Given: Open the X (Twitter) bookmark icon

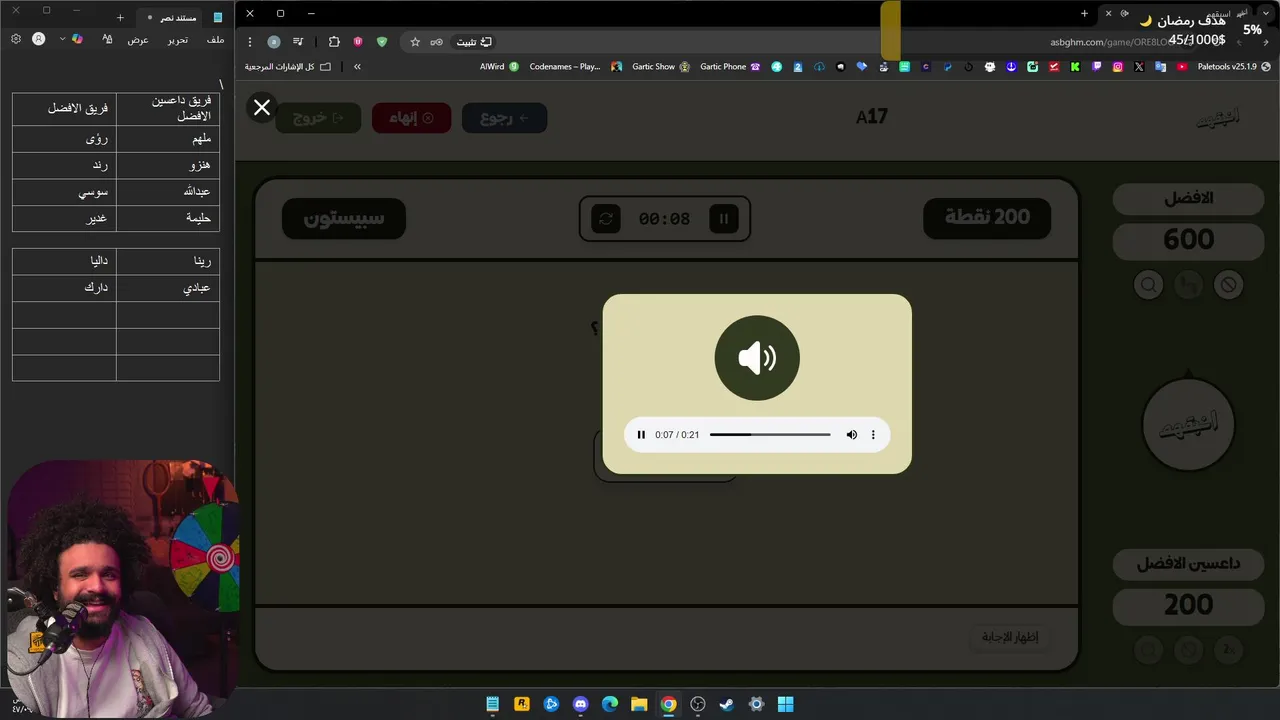Looking at the screenshot, I should [1139, 67].
